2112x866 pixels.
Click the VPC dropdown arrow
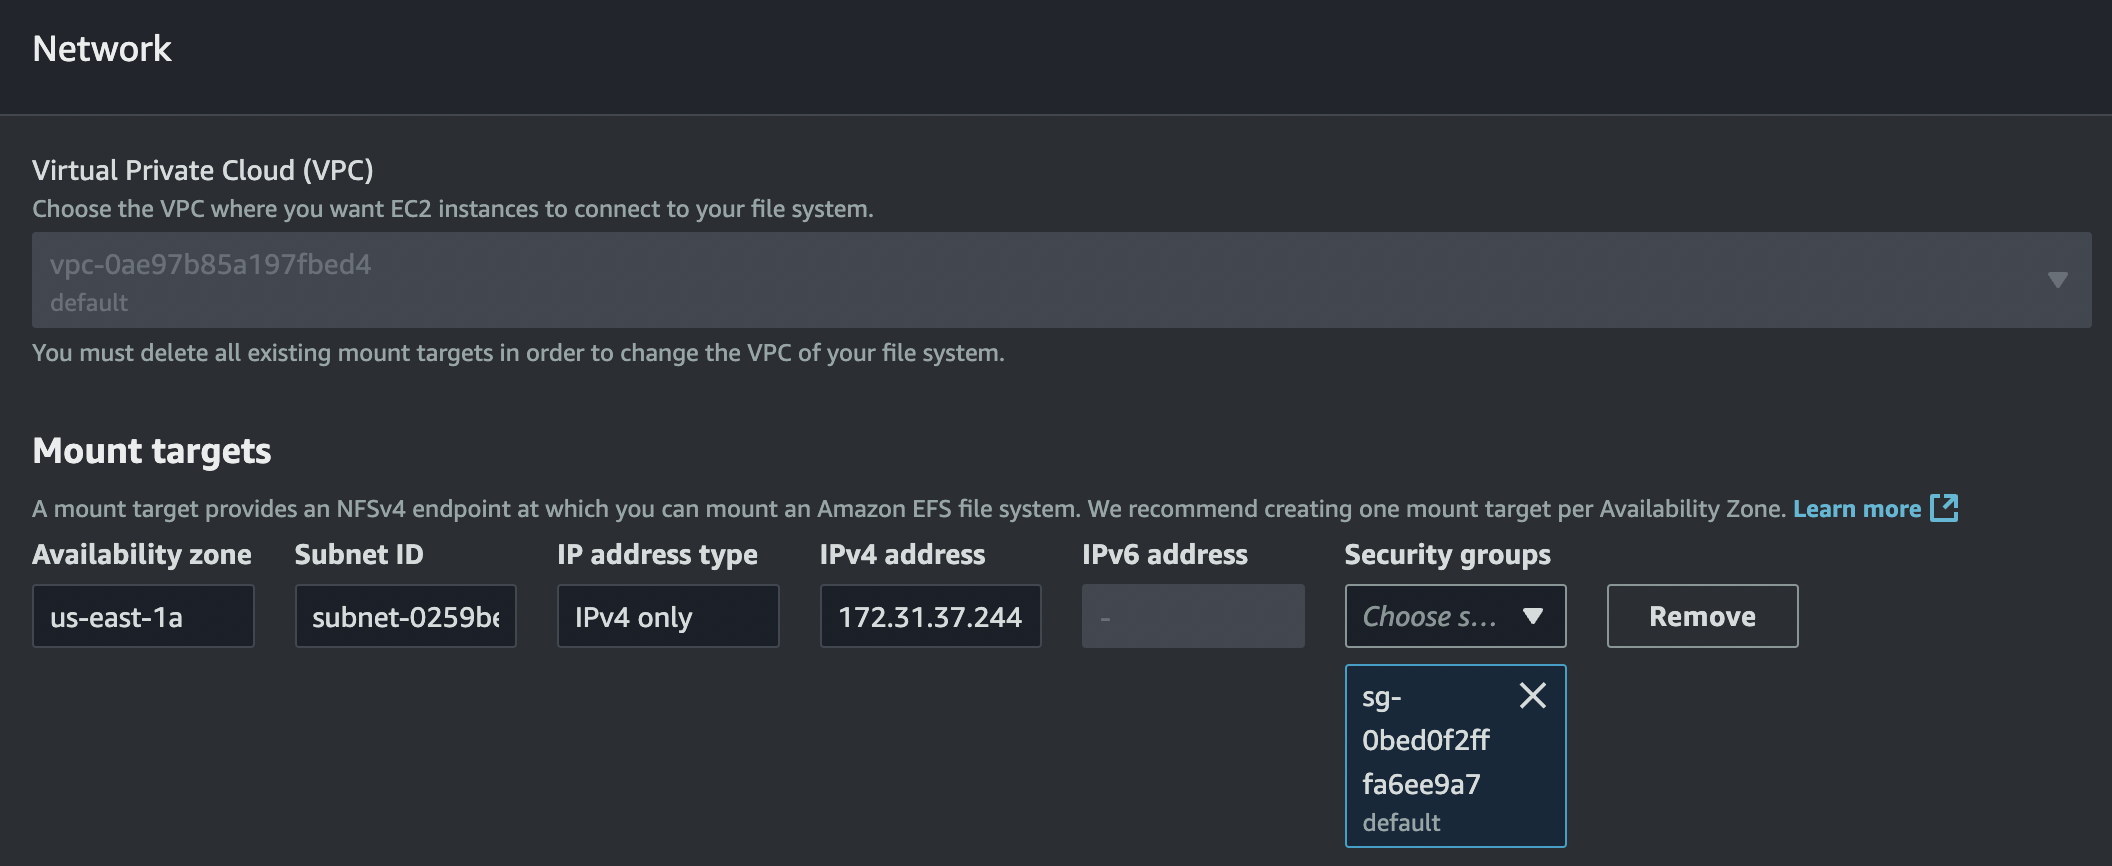pyautogui.click(x=2057, y=280)
